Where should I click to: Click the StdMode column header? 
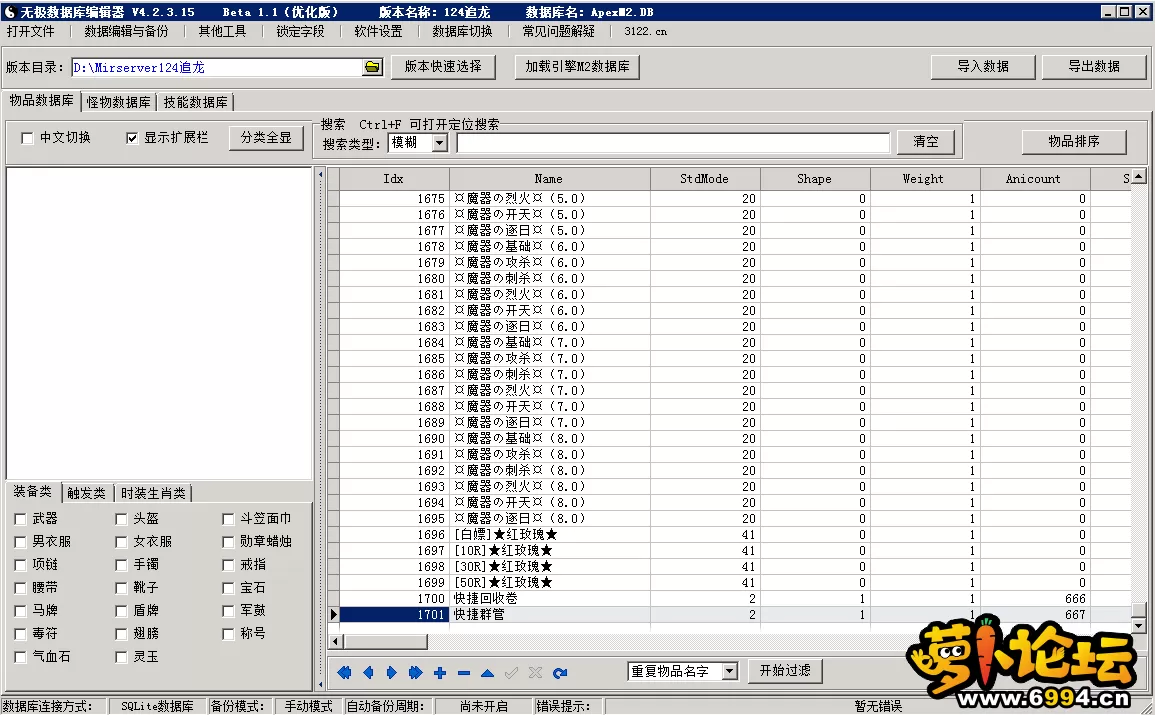705,179
